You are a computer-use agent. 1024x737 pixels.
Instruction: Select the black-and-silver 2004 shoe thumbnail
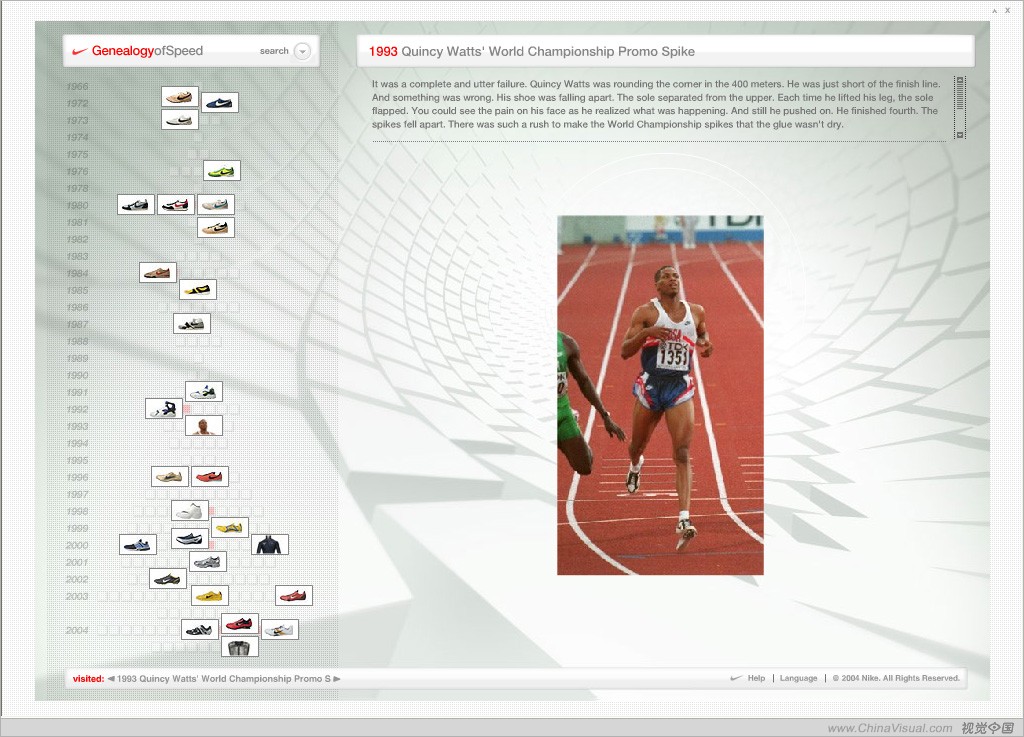point(200,629)
